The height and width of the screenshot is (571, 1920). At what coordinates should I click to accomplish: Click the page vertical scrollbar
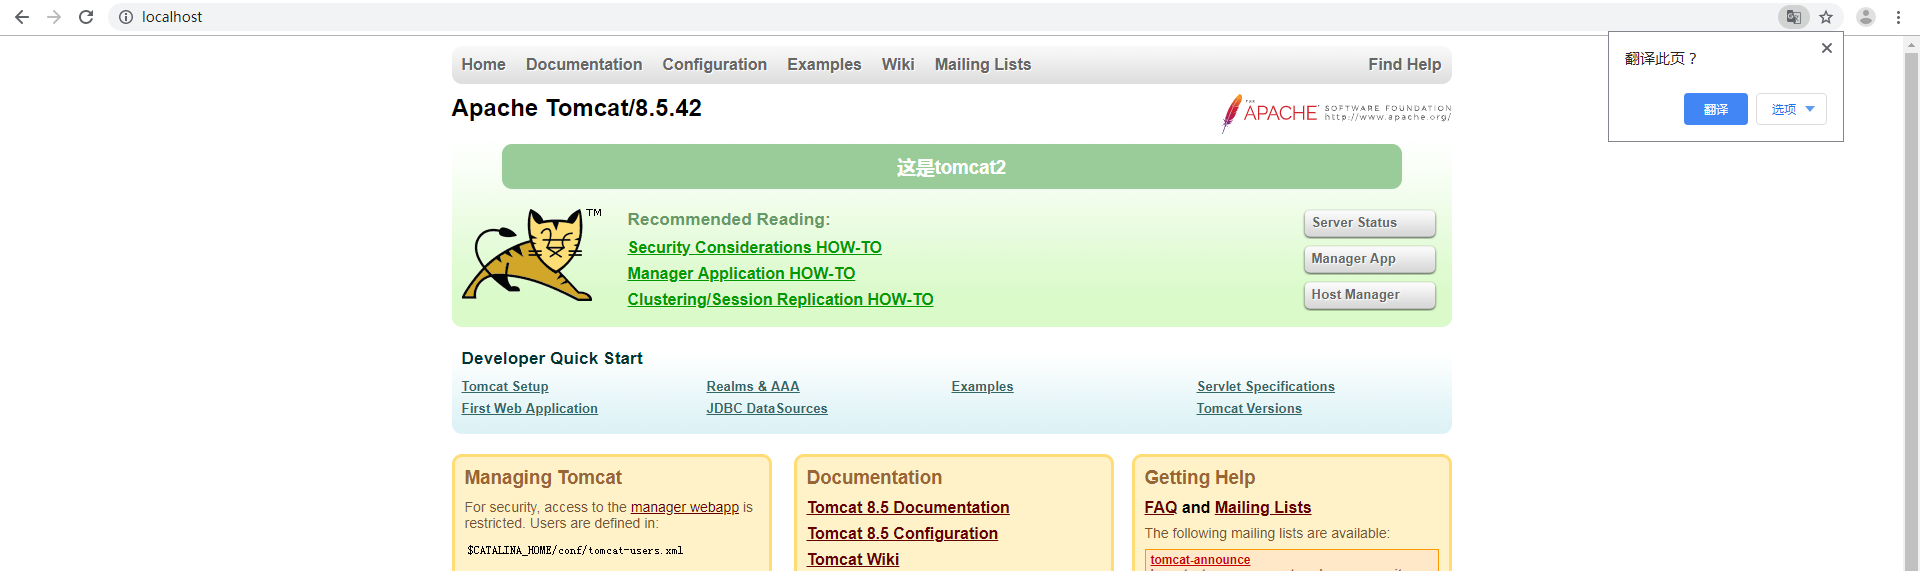tap(1911, 310)
